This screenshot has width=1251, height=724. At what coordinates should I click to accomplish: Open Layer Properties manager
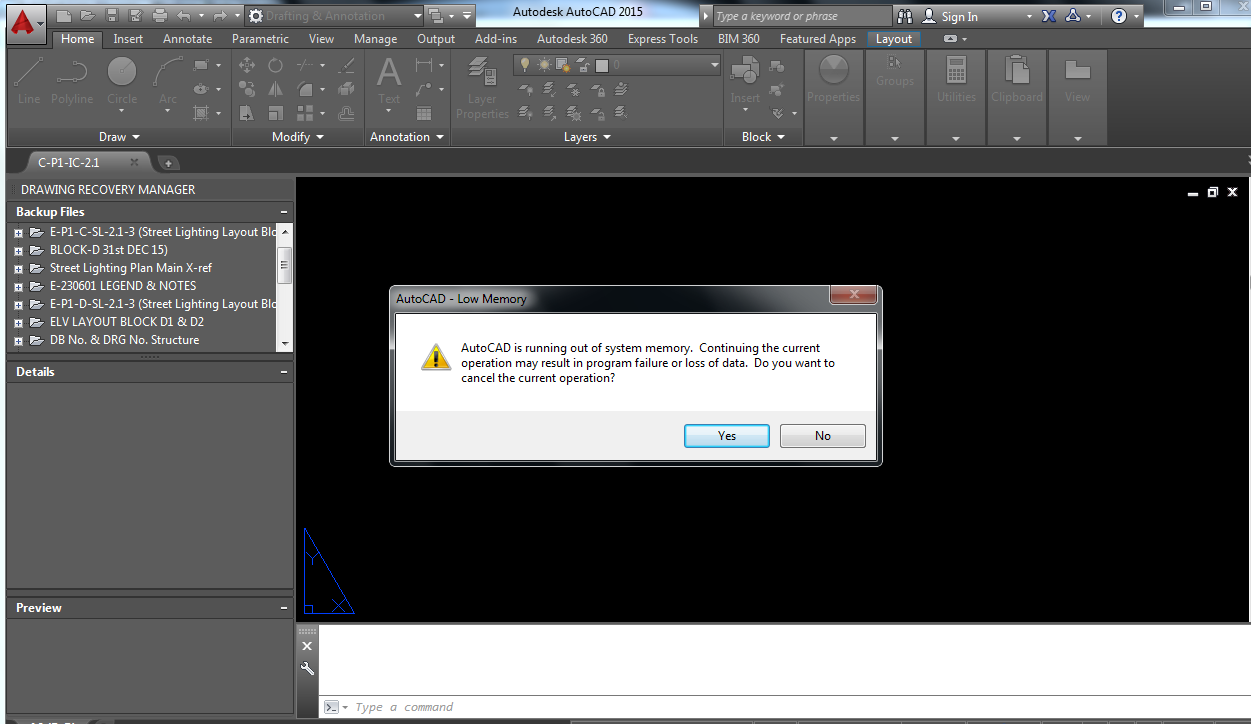point(482,88)
